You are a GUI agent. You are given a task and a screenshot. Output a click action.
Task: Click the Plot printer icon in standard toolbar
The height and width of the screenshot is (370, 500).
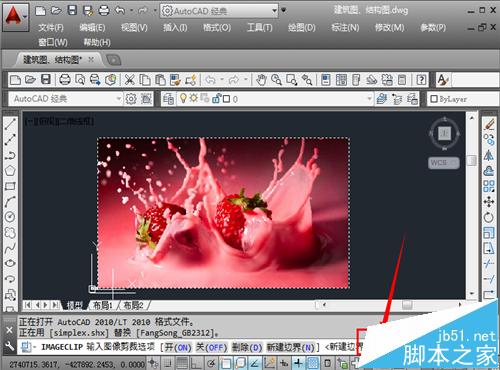click(64, 80)
